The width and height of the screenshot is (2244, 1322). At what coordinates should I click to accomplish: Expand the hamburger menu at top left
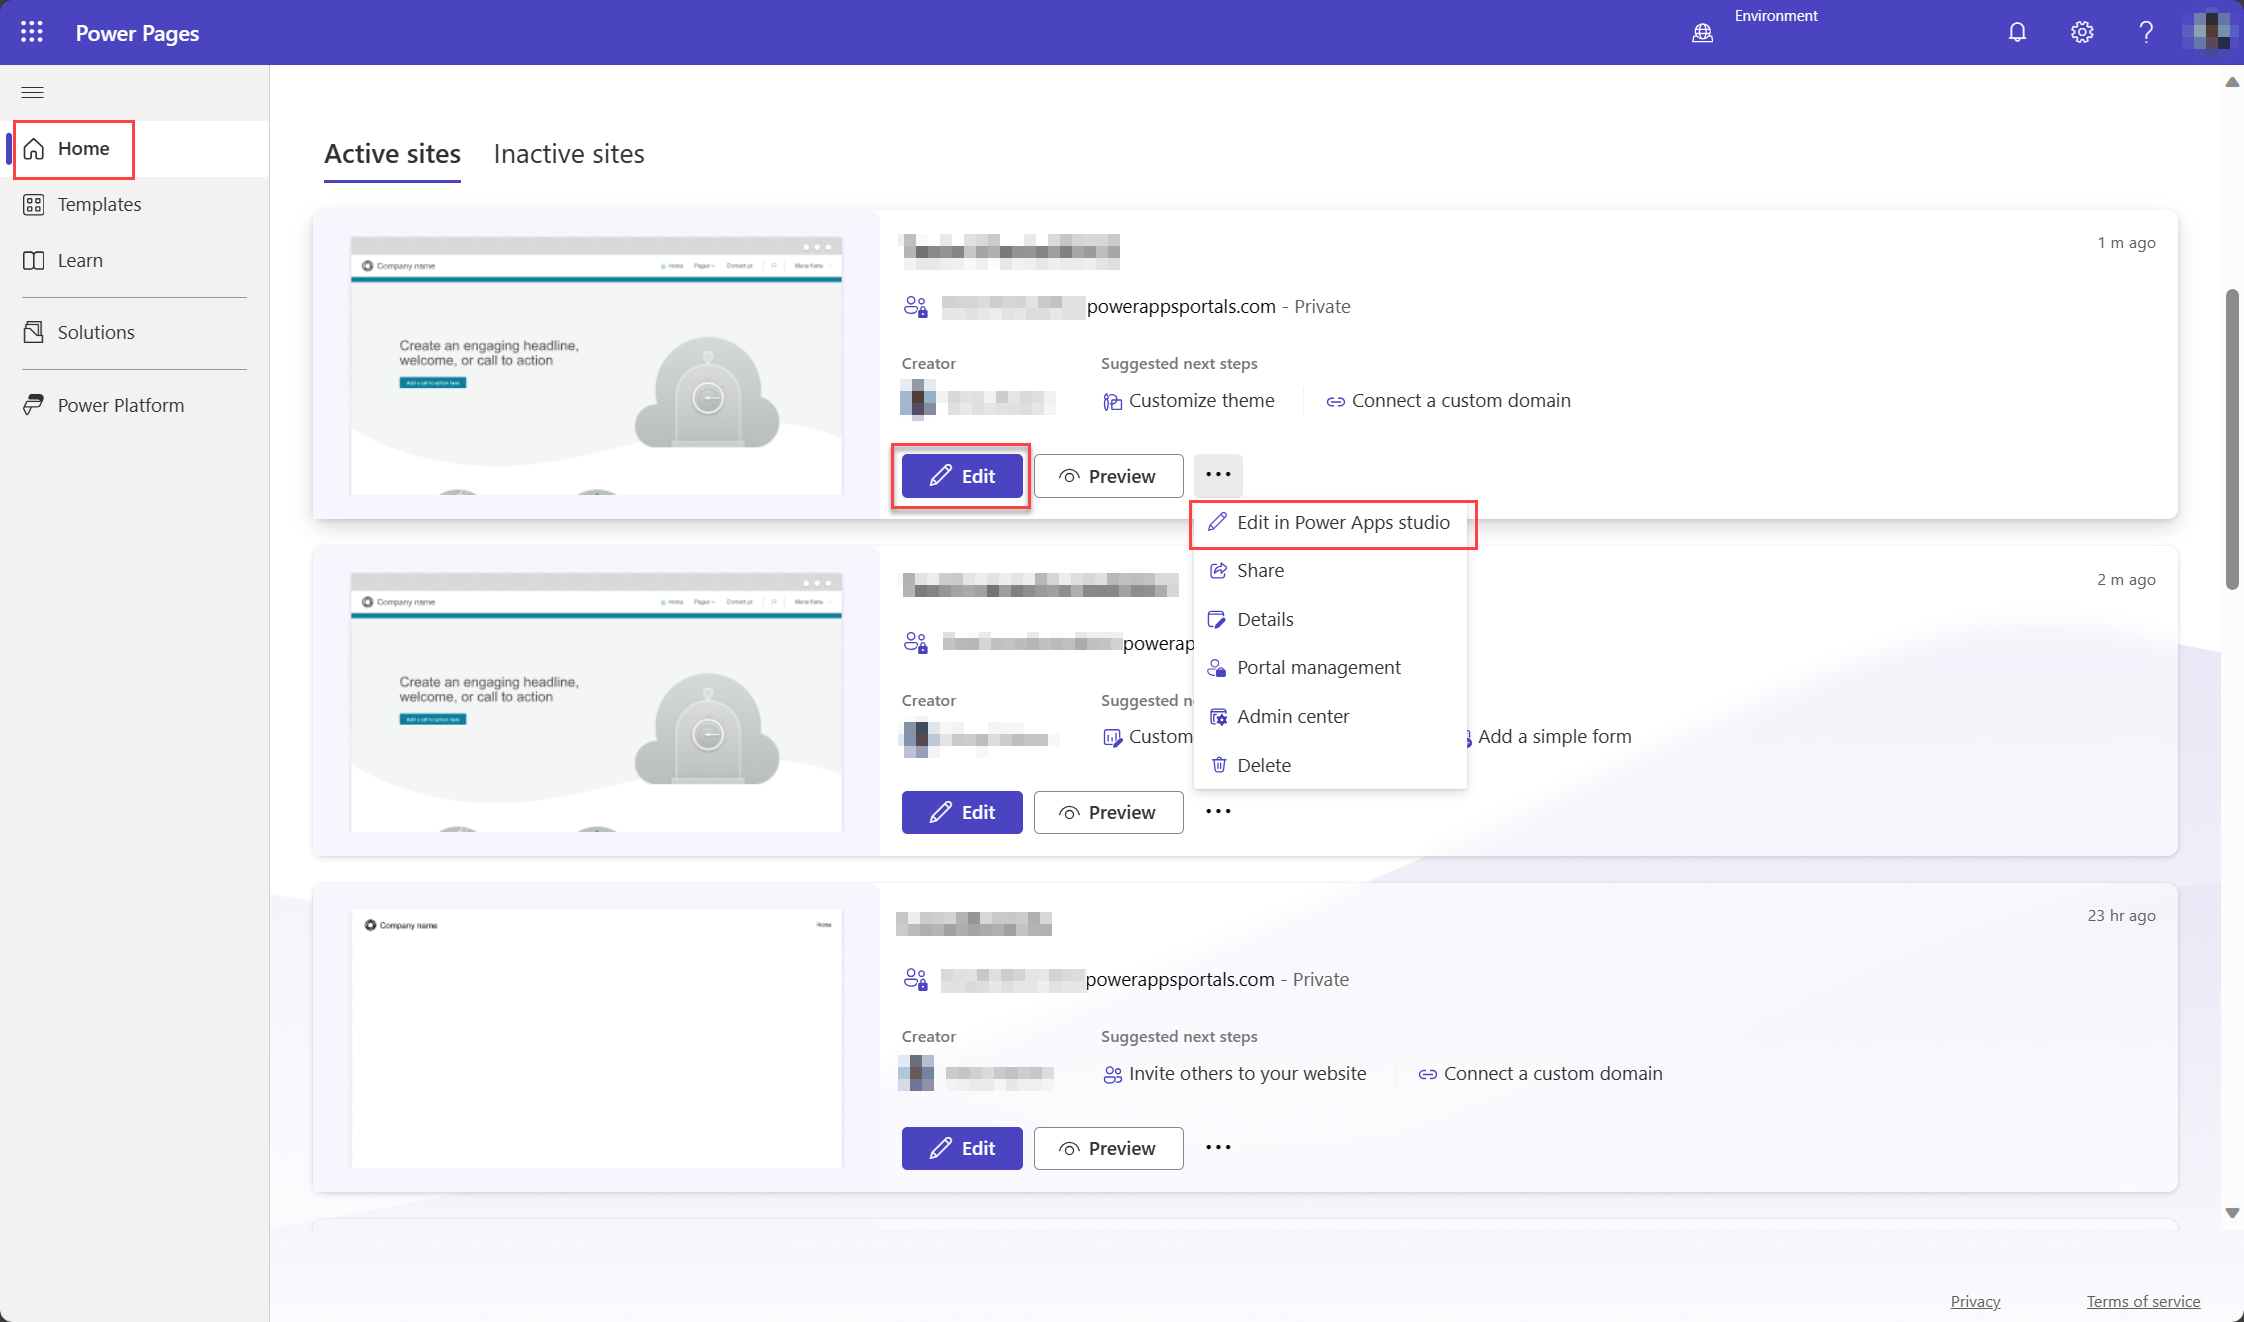33,91
